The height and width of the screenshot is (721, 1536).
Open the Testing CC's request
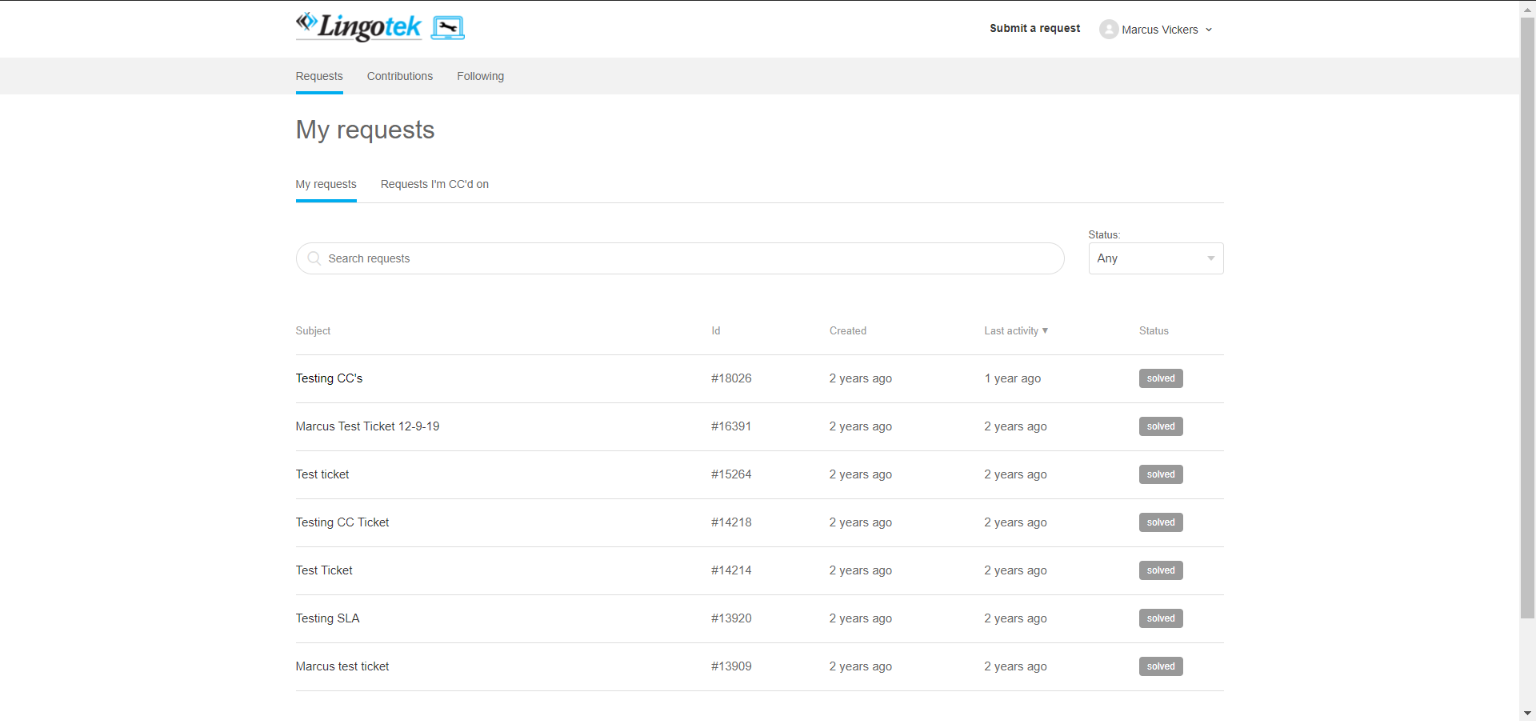click(x=329, y=379)
